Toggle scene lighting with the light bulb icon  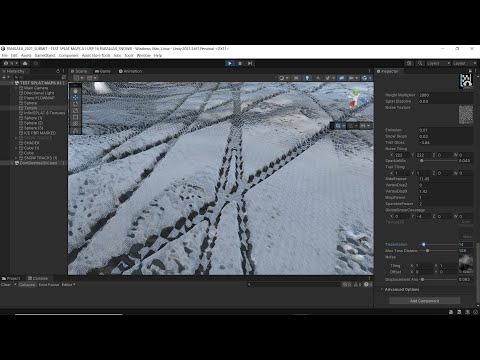pyautogui.click(x=307, y=78)
